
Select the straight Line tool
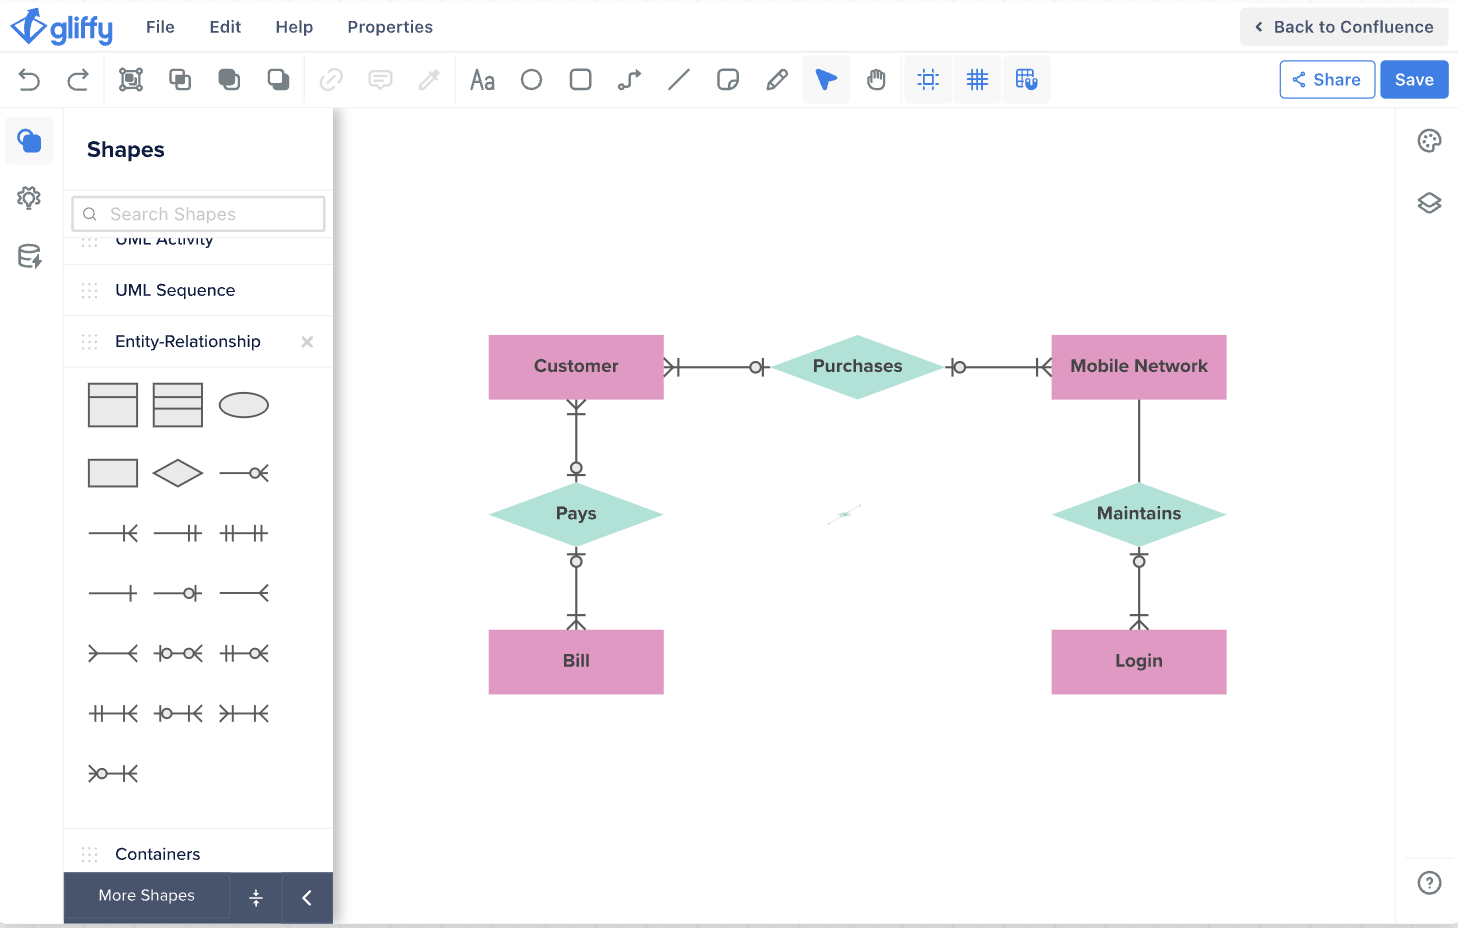click(x=679, y=80)
